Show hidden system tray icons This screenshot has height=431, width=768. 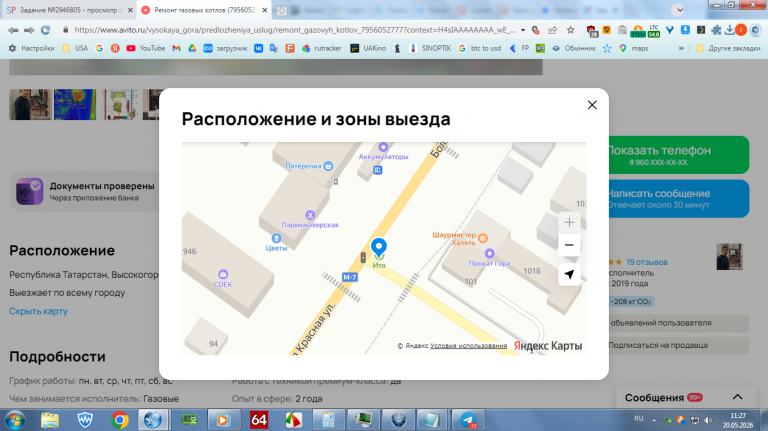(x=654, y=420)
